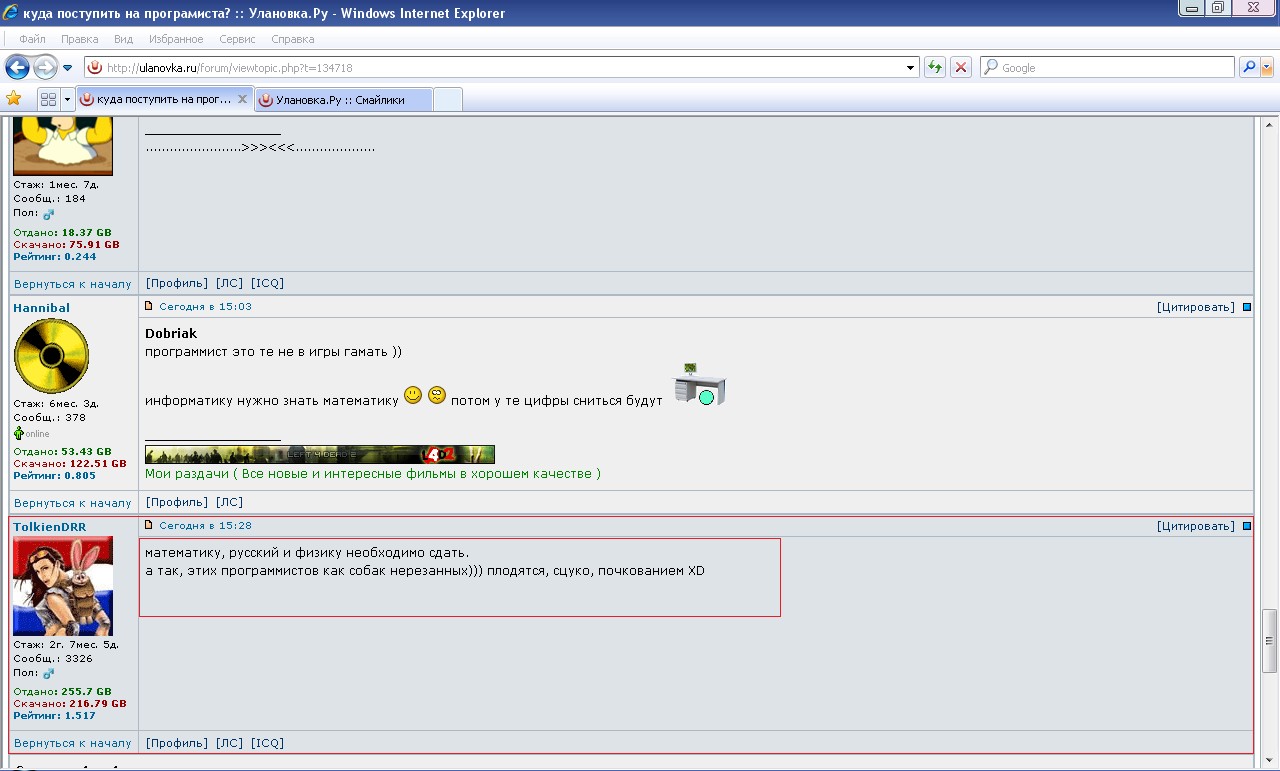
Task: Click 'Рейтинг: 1.517' under TolkienDRR
Action: (55, 716)
